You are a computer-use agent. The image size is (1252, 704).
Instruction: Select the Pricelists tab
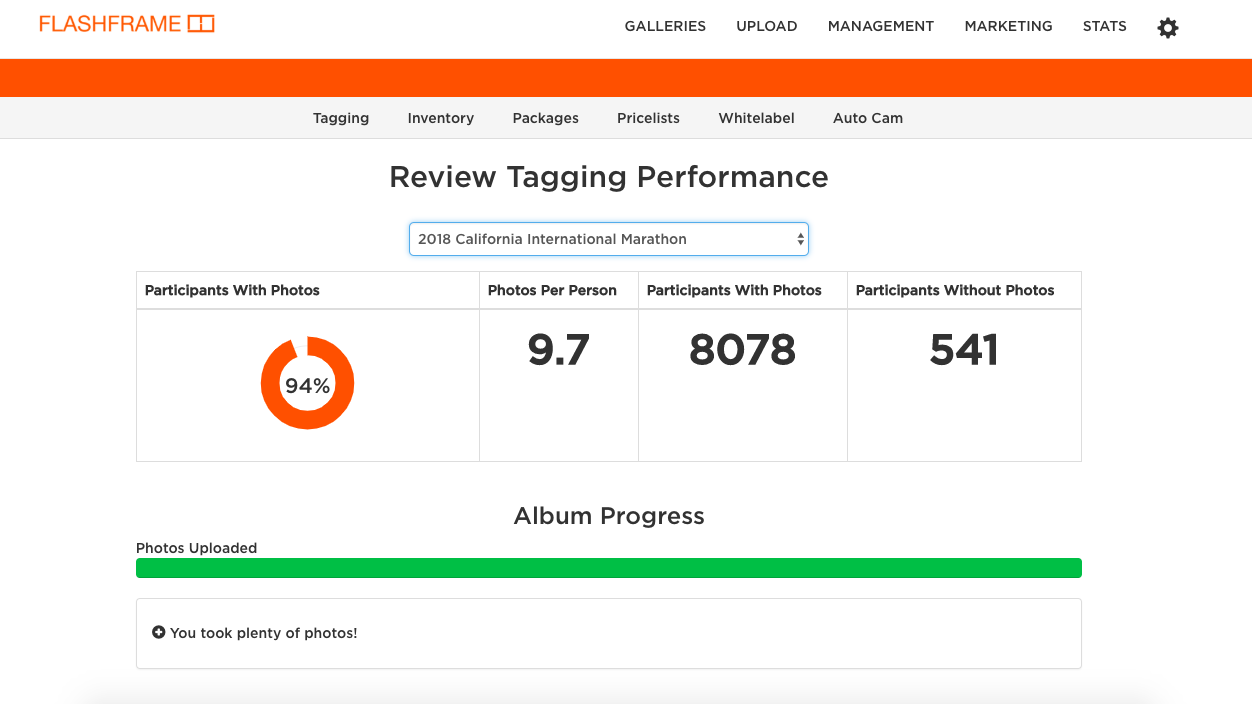coord(648,118)
